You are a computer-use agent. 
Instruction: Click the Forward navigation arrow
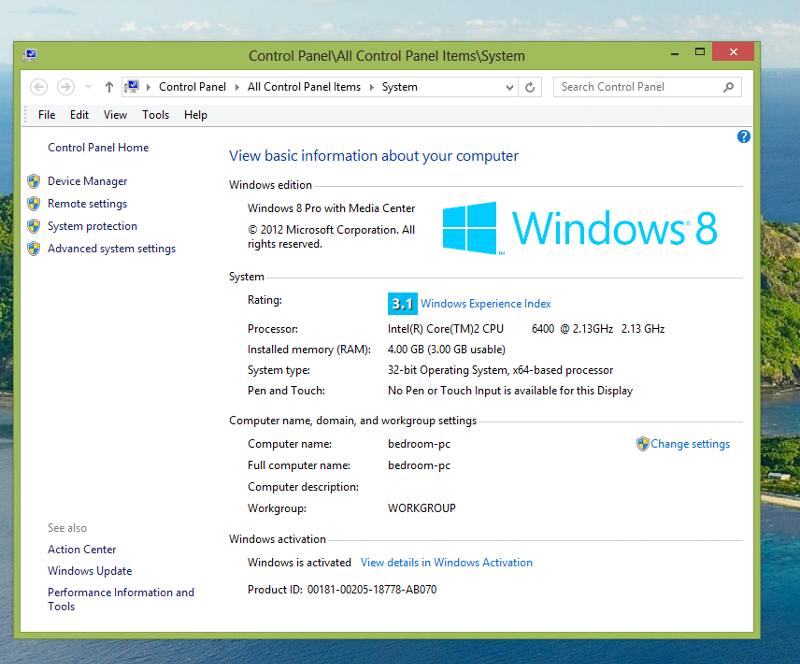click(65, 87)
